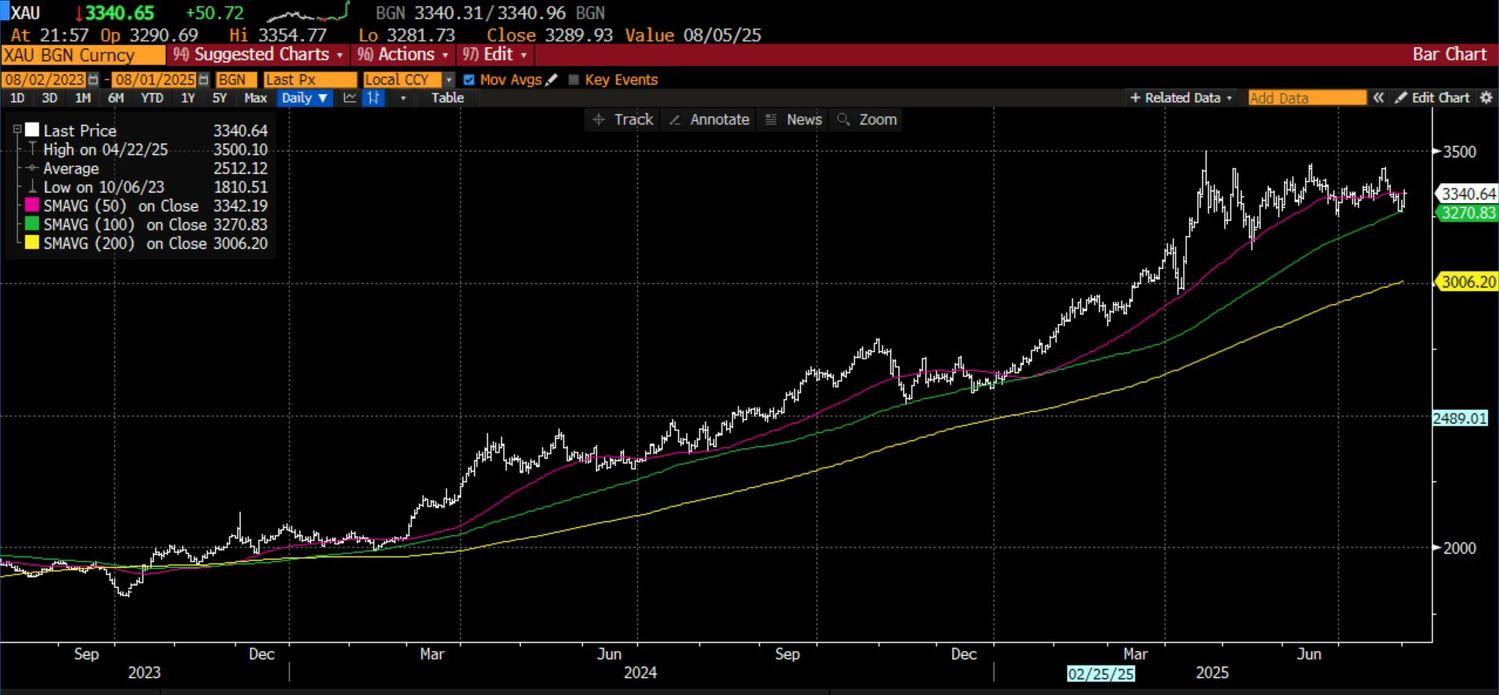Collapse the legend box toggle

pos(17,130)
